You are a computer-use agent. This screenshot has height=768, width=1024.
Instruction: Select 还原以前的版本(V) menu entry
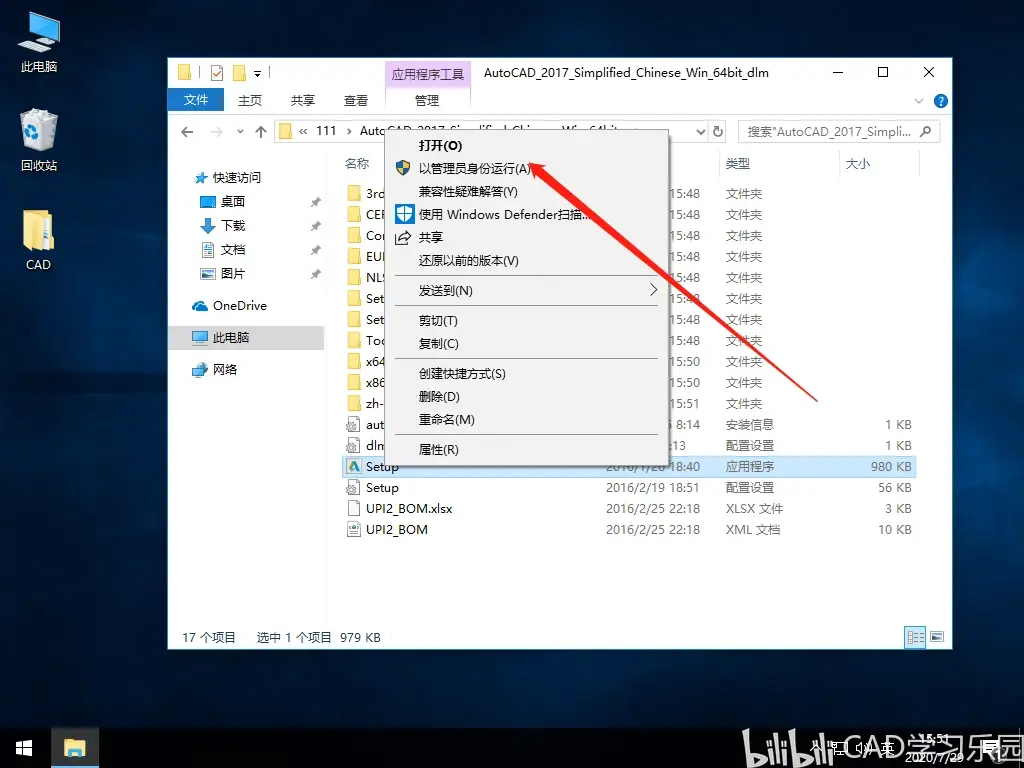point(526,261)
